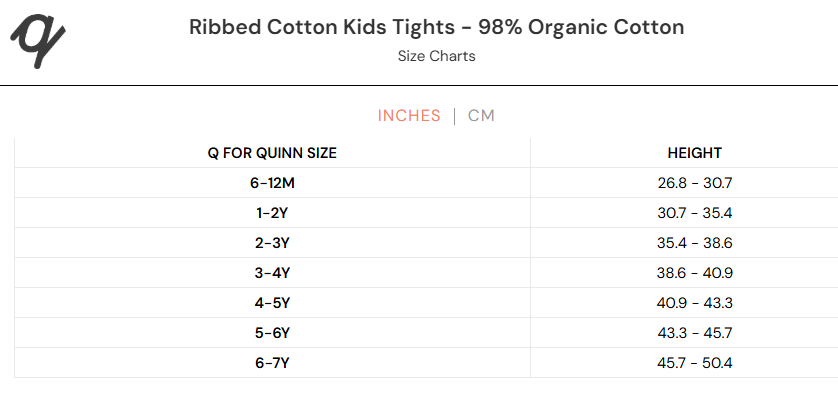Click the 30.7 - 35.4 height value

694,213
